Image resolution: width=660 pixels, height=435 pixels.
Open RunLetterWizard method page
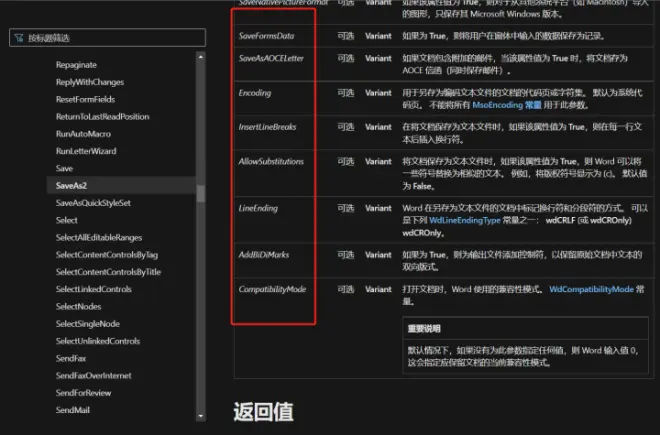86,151
